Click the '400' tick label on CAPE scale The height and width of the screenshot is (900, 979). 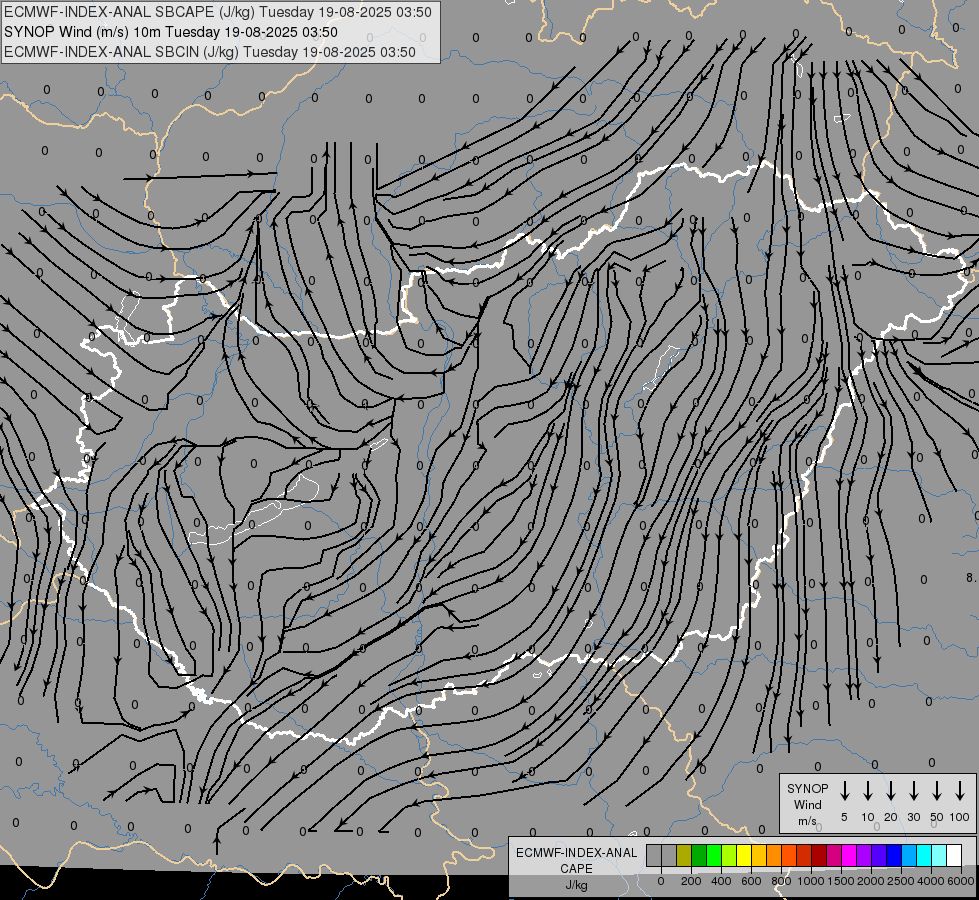(721, 881)
